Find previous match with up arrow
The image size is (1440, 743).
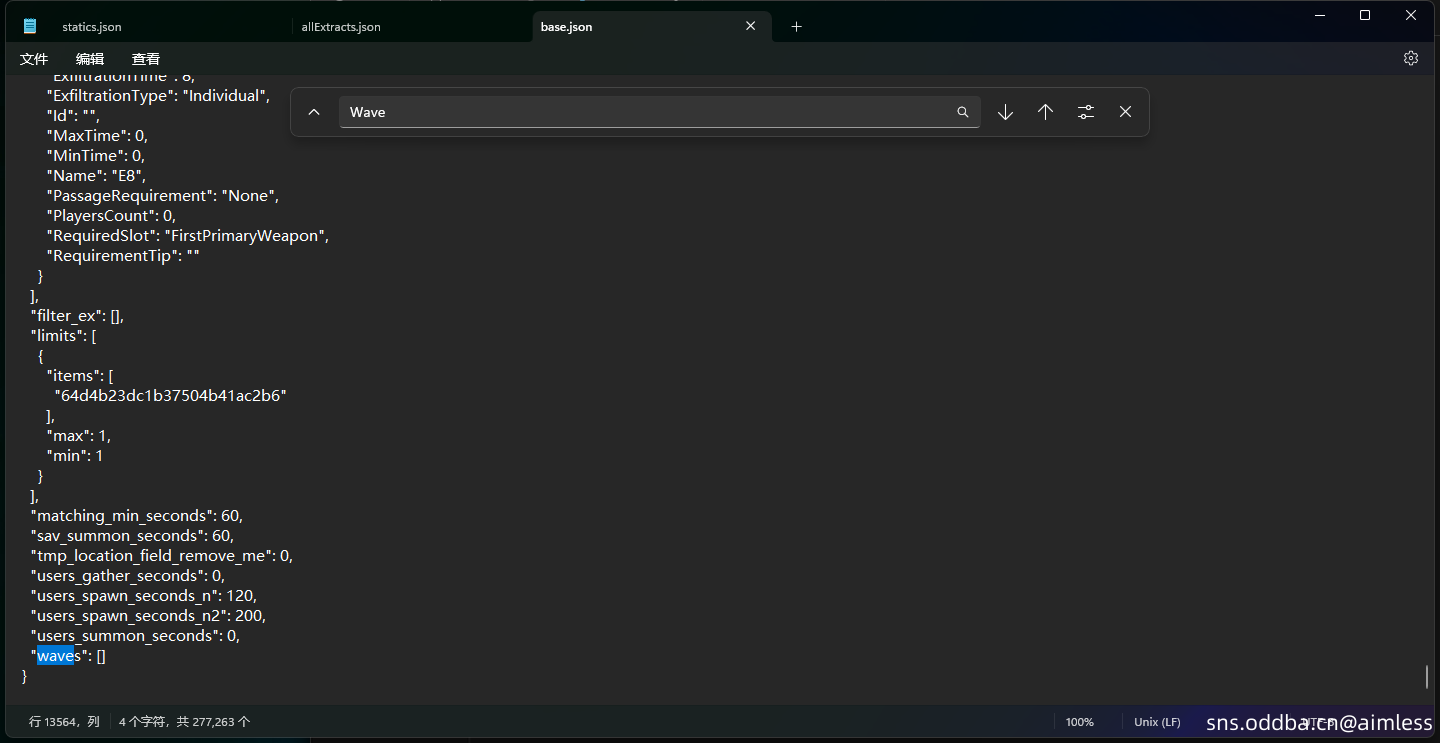click(1045, 112)
